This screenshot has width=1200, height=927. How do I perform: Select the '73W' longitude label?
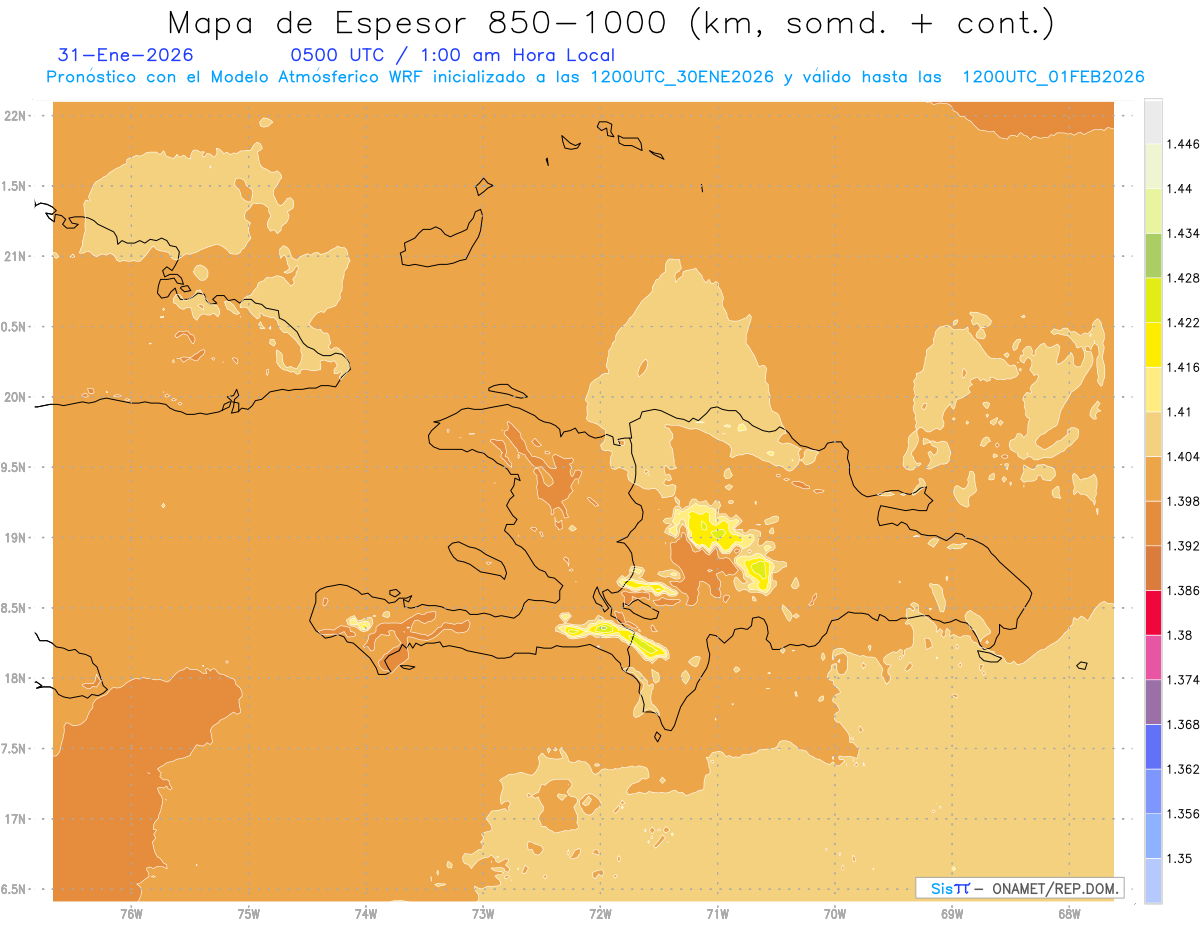pos(483,914)
